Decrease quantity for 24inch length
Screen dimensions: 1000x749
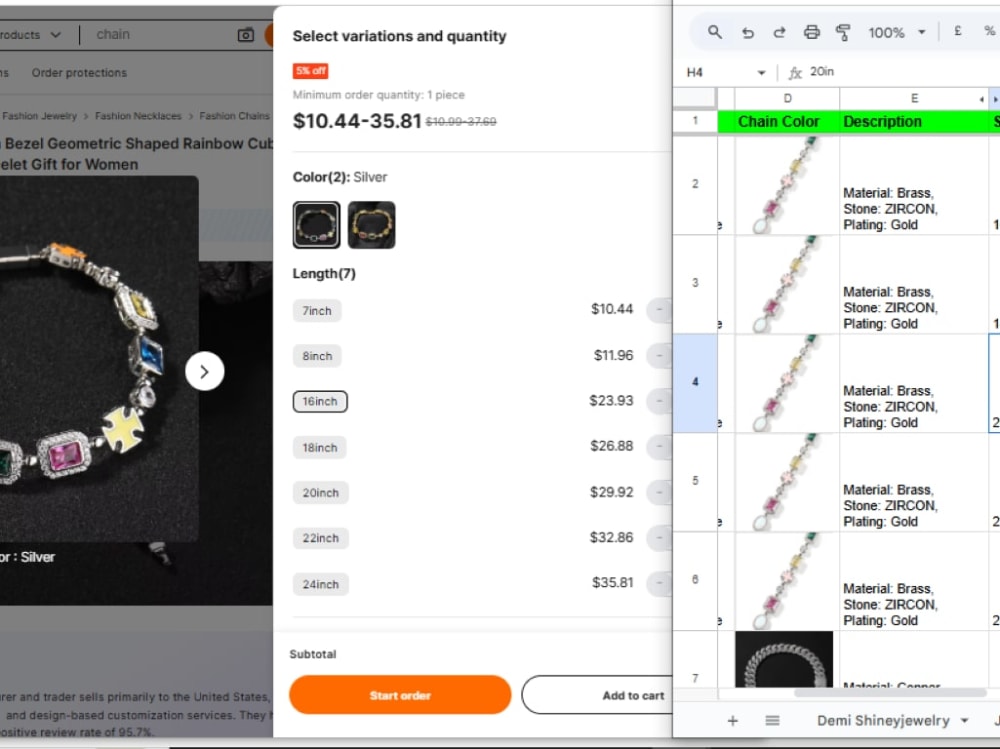[x=659, y=584]
